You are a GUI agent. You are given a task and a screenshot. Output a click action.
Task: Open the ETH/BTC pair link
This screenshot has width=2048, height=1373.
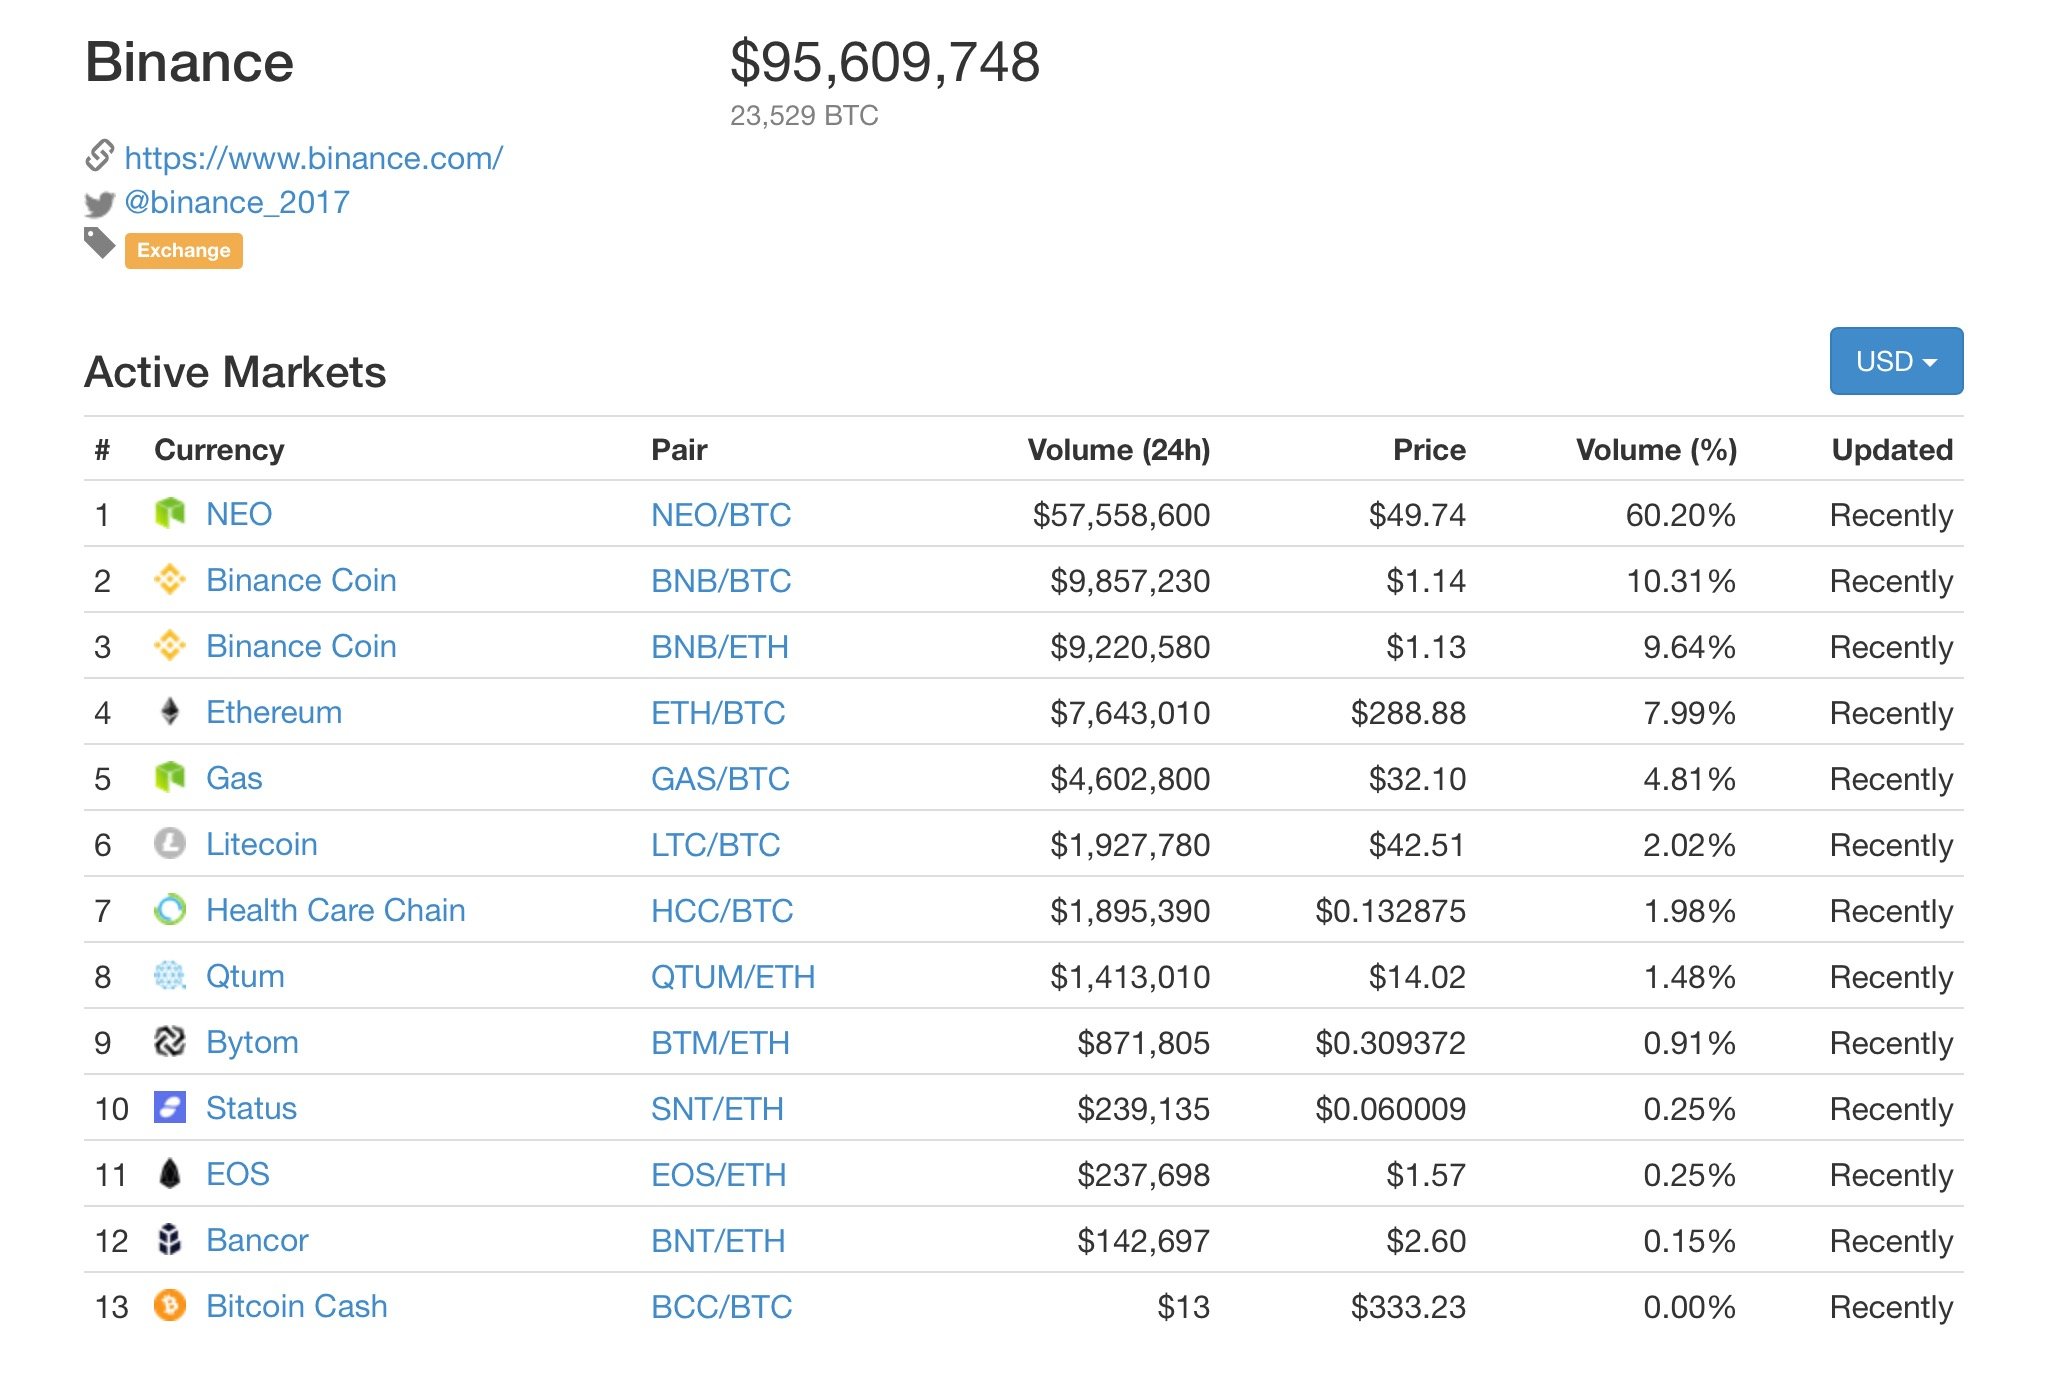pyautogui.click(x=718, y=713)
